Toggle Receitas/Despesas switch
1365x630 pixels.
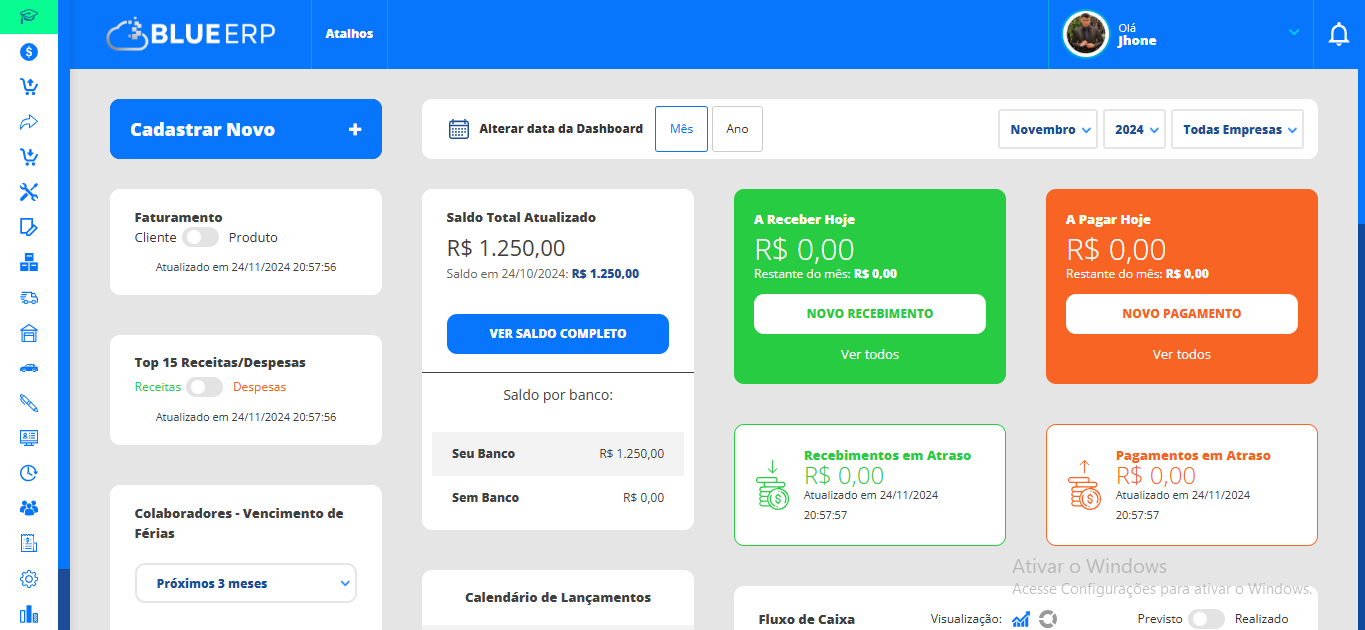[x=204, y=387]
